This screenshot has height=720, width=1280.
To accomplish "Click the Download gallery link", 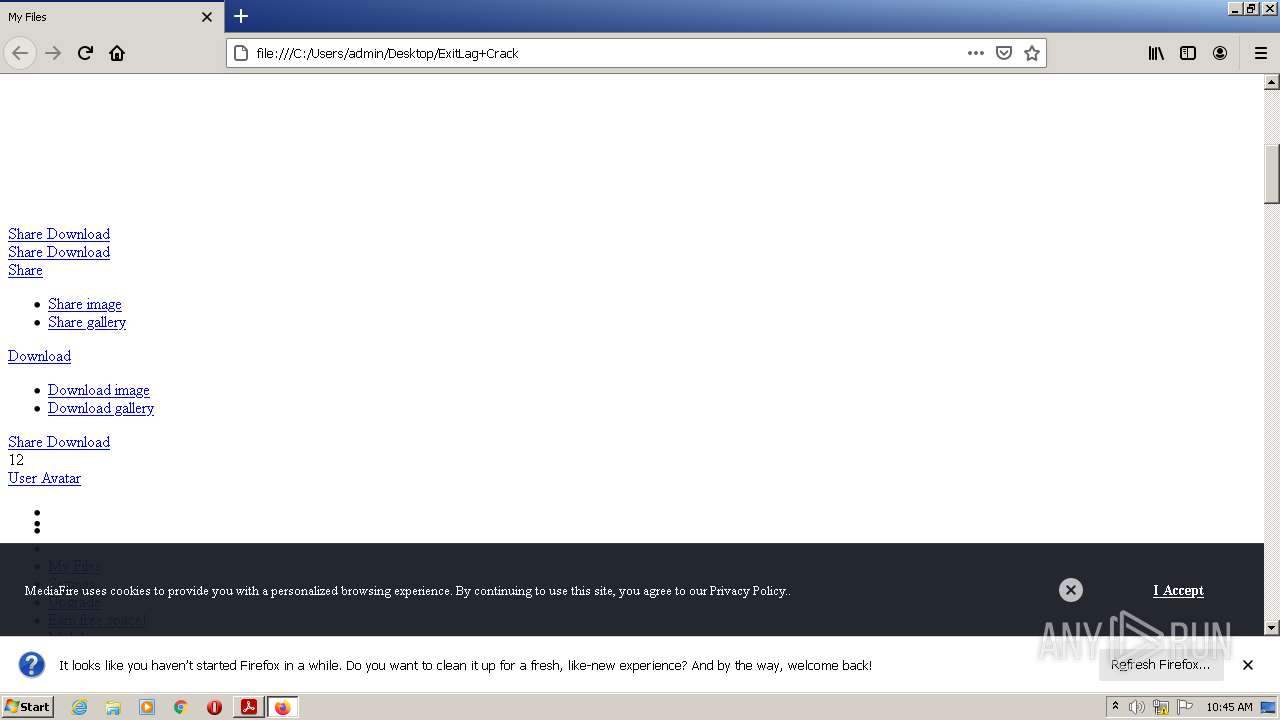I will (101, 408).
